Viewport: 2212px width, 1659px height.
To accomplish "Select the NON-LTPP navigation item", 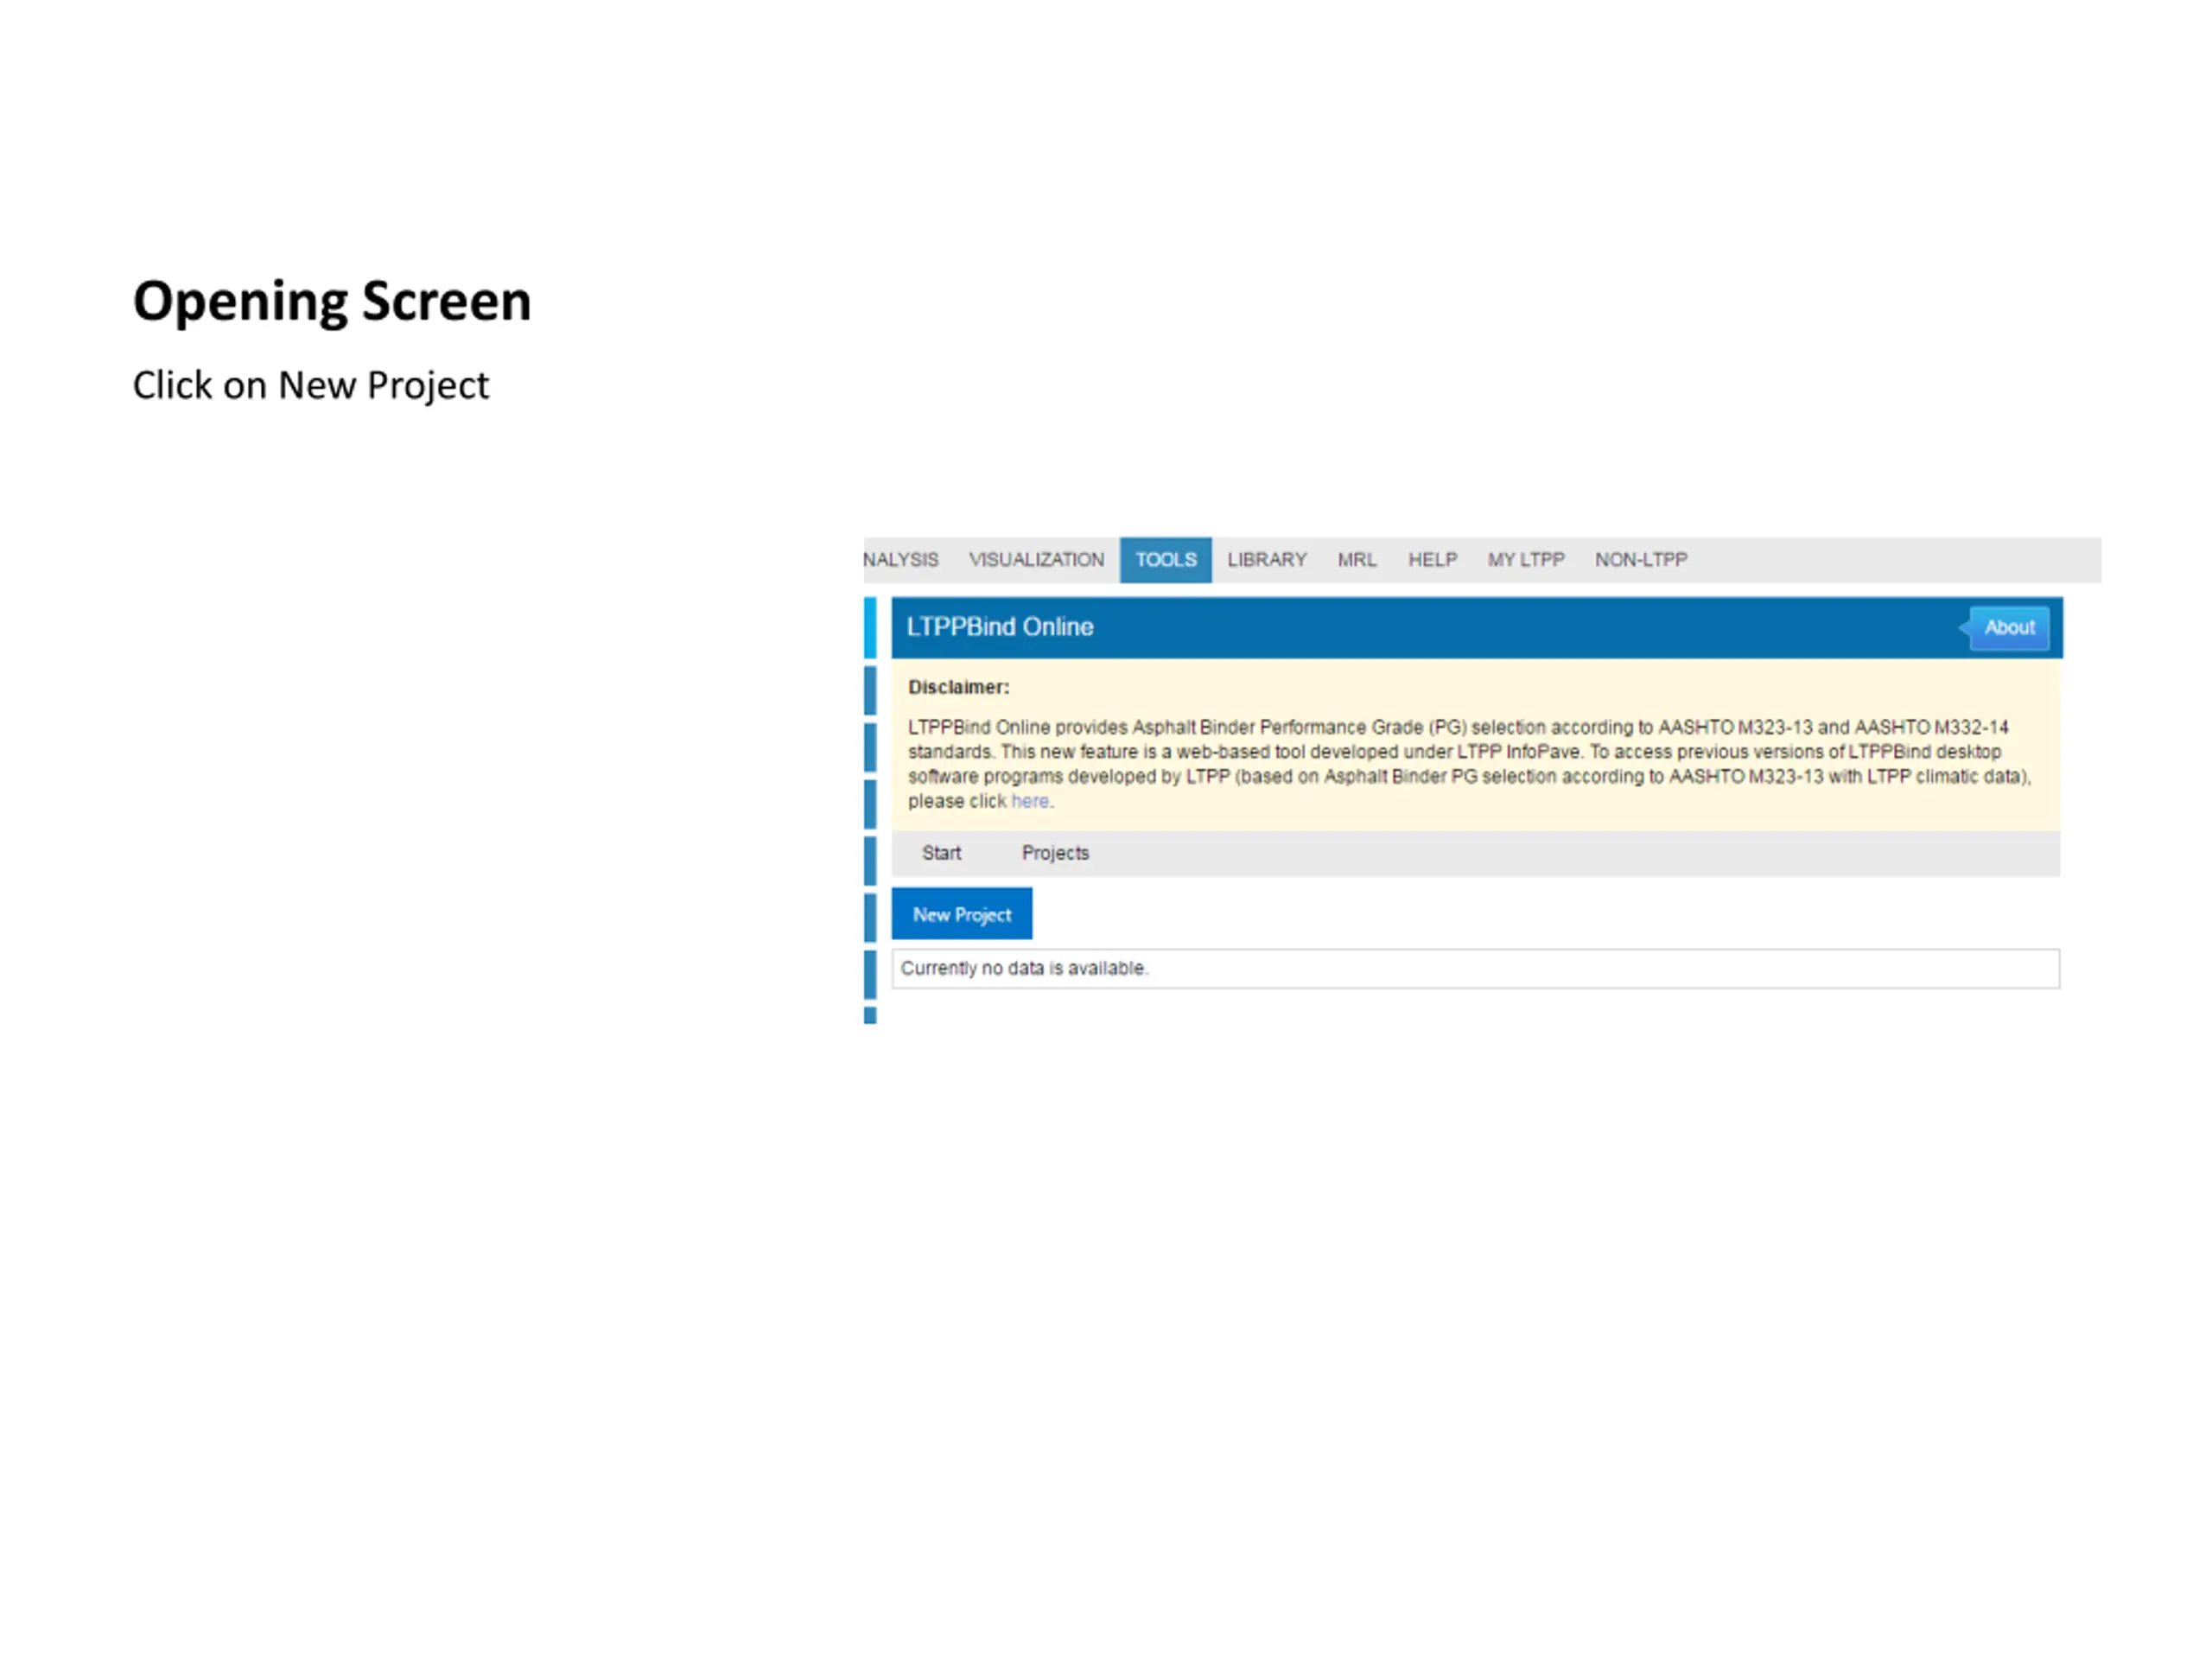I will (1640, 560).
